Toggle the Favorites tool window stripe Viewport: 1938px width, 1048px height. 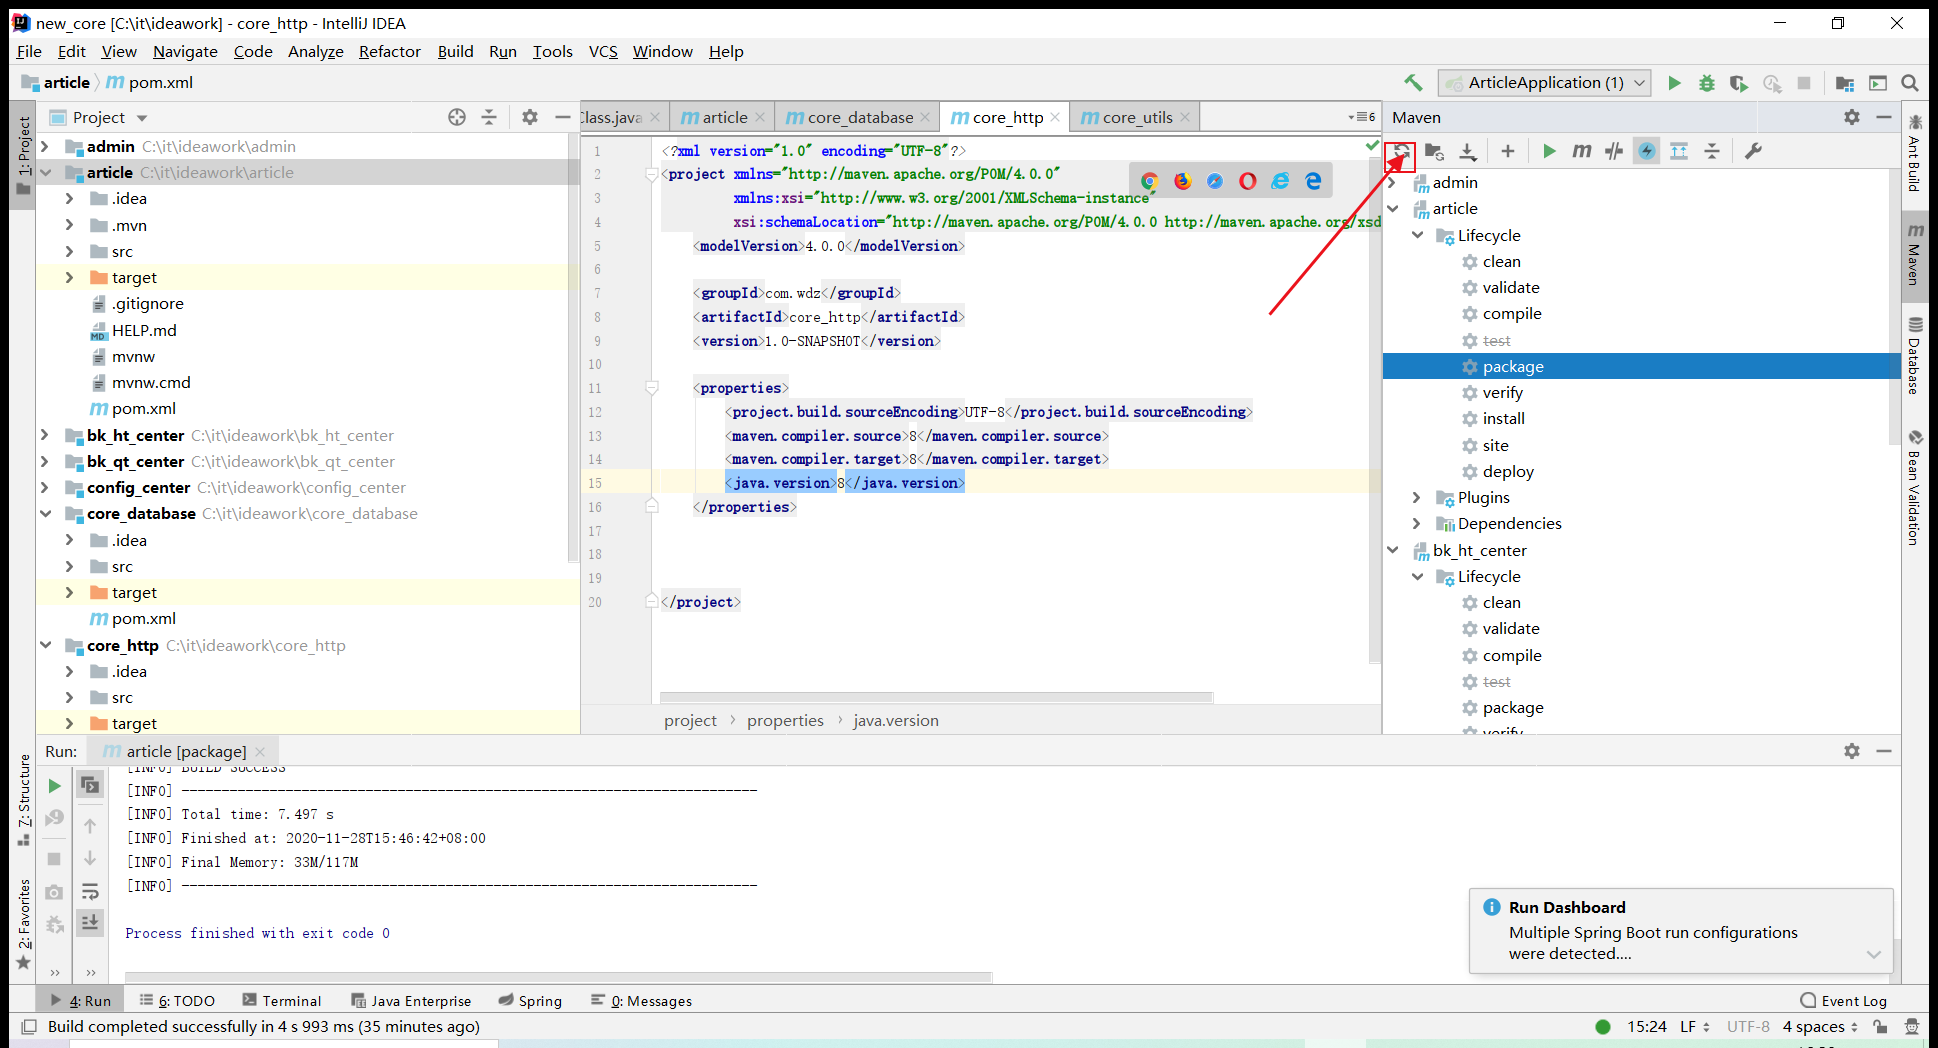pyautogui.click(x=24, y=924)
